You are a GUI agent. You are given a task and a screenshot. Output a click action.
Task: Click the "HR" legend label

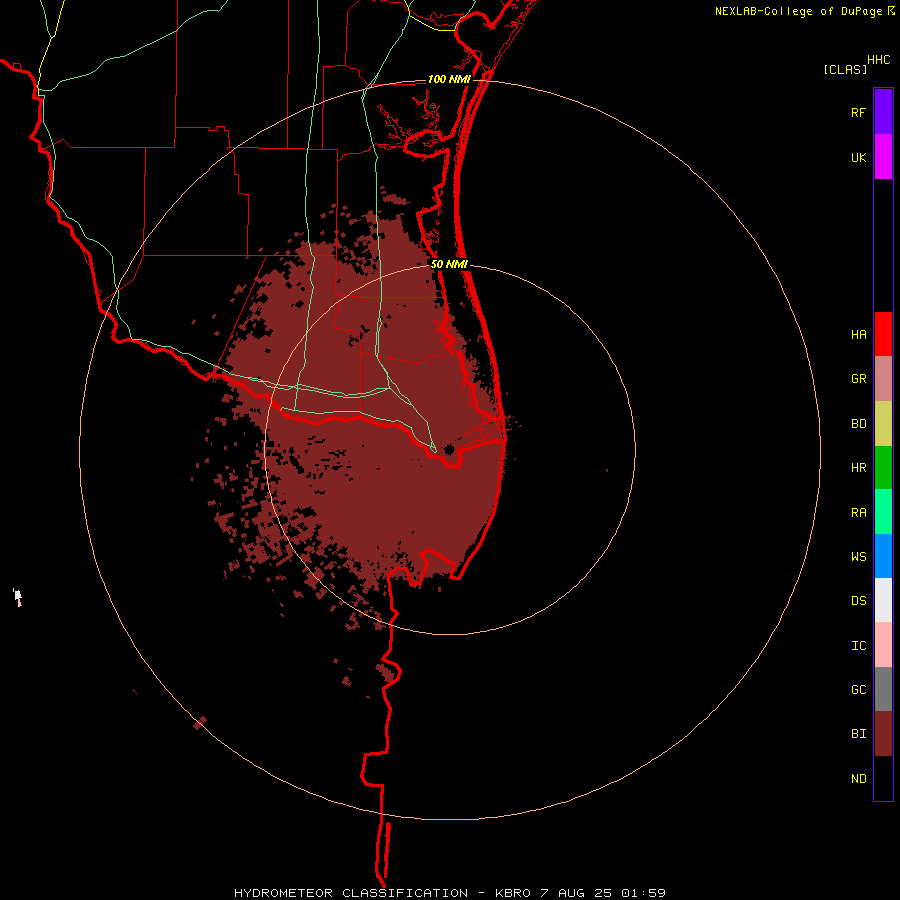(858, 468)
